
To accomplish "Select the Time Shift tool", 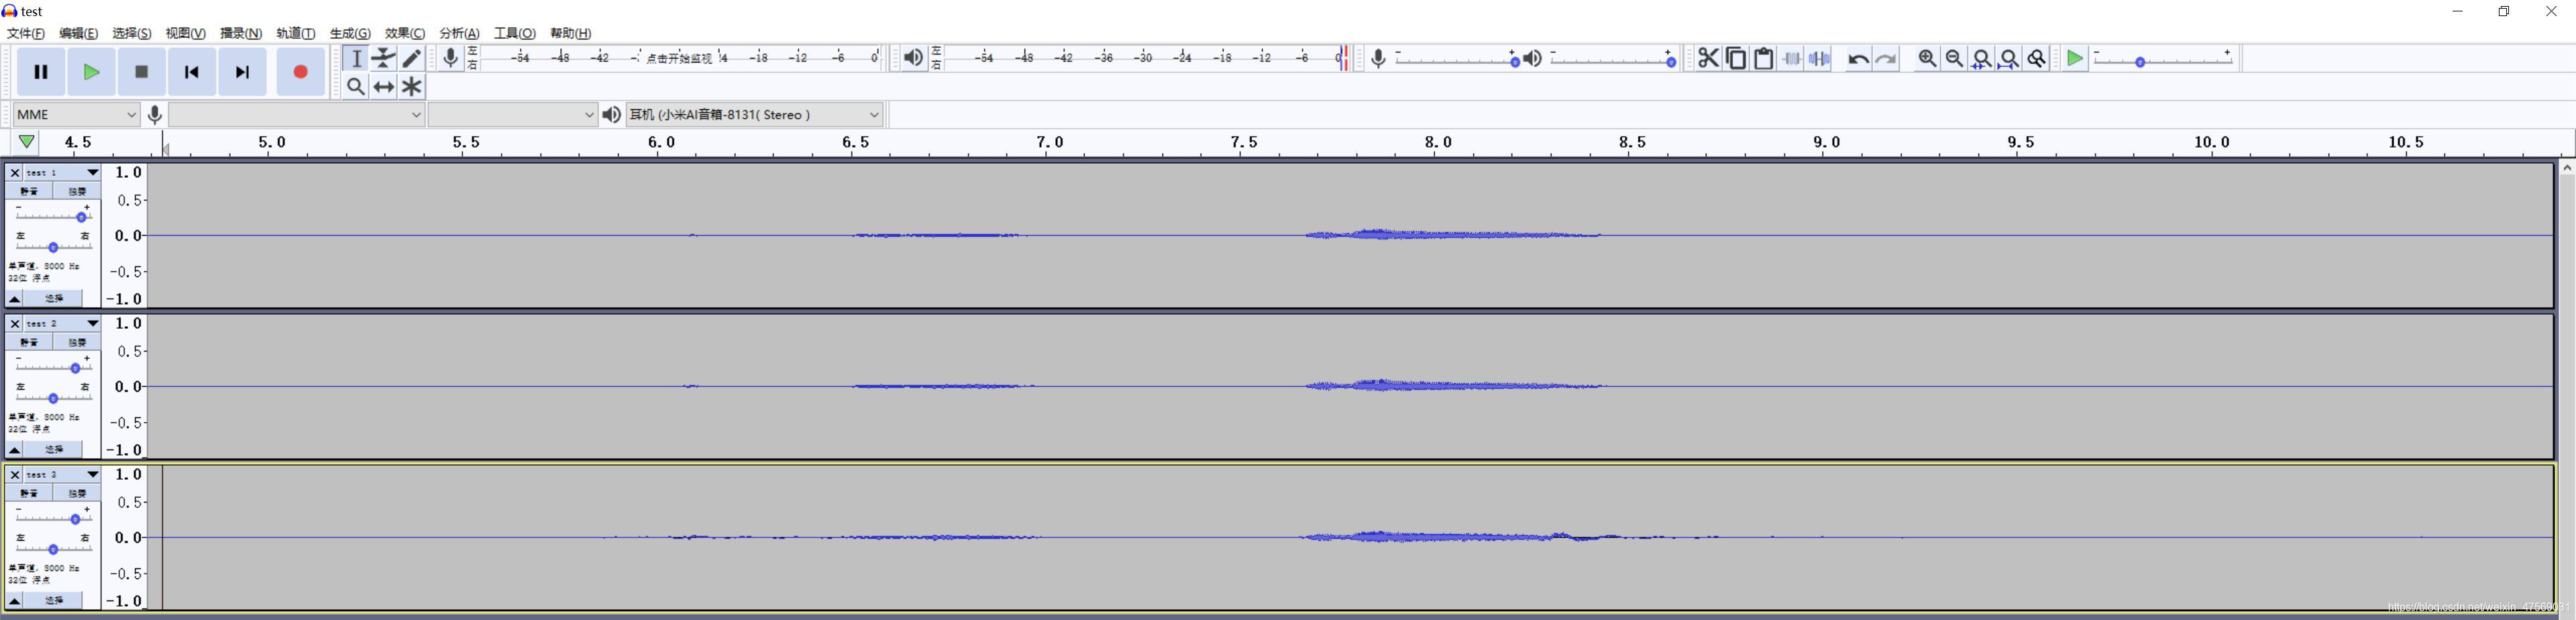I will [x=384, y=87].
